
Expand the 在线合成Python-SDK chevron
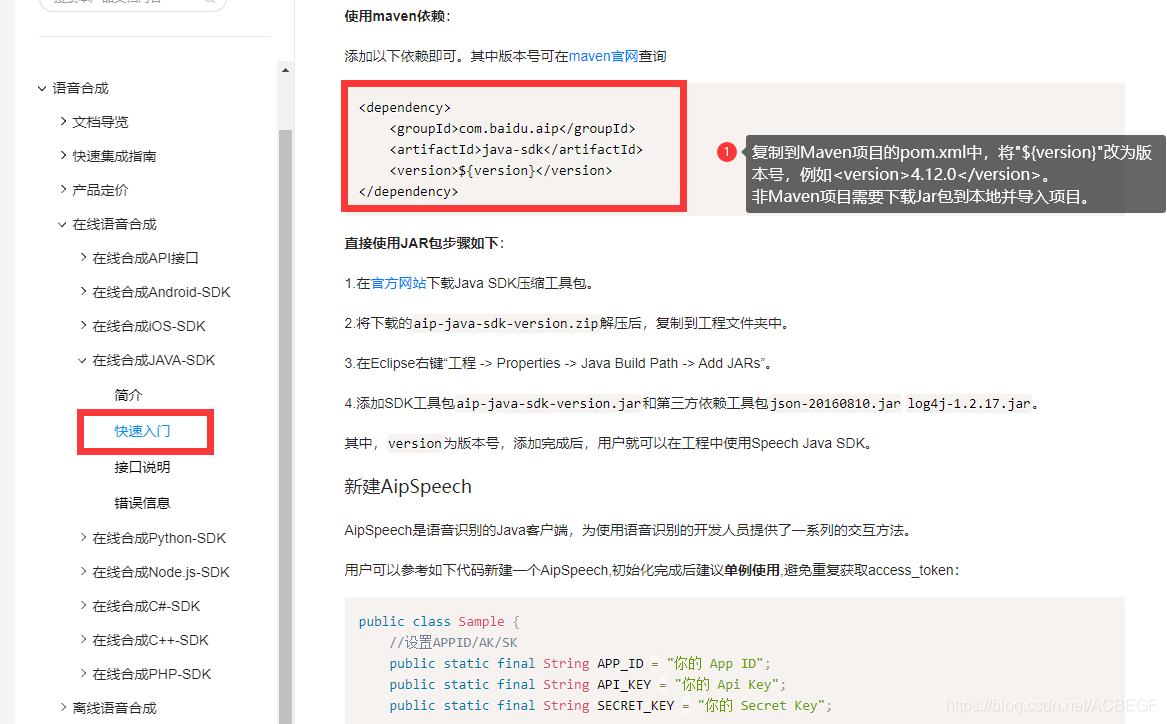pyautogui.click(x=83, y=537)
